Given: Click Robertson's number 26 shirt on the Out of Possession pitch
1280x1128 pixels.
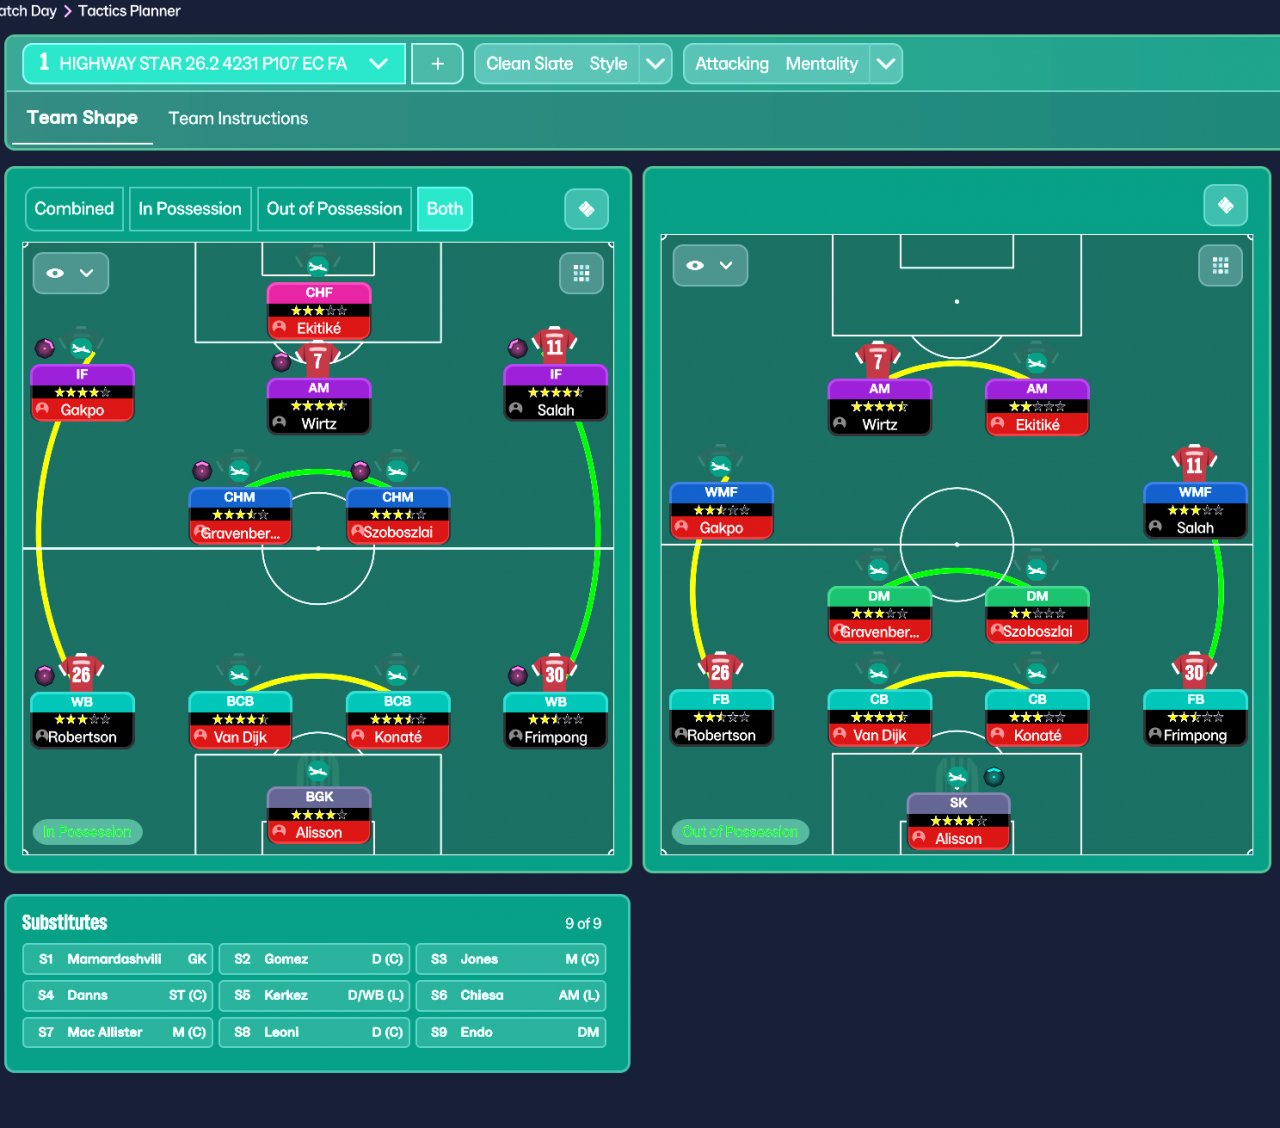Looking at the screenshot, I should pyautogui.click(x=720, y=671).
